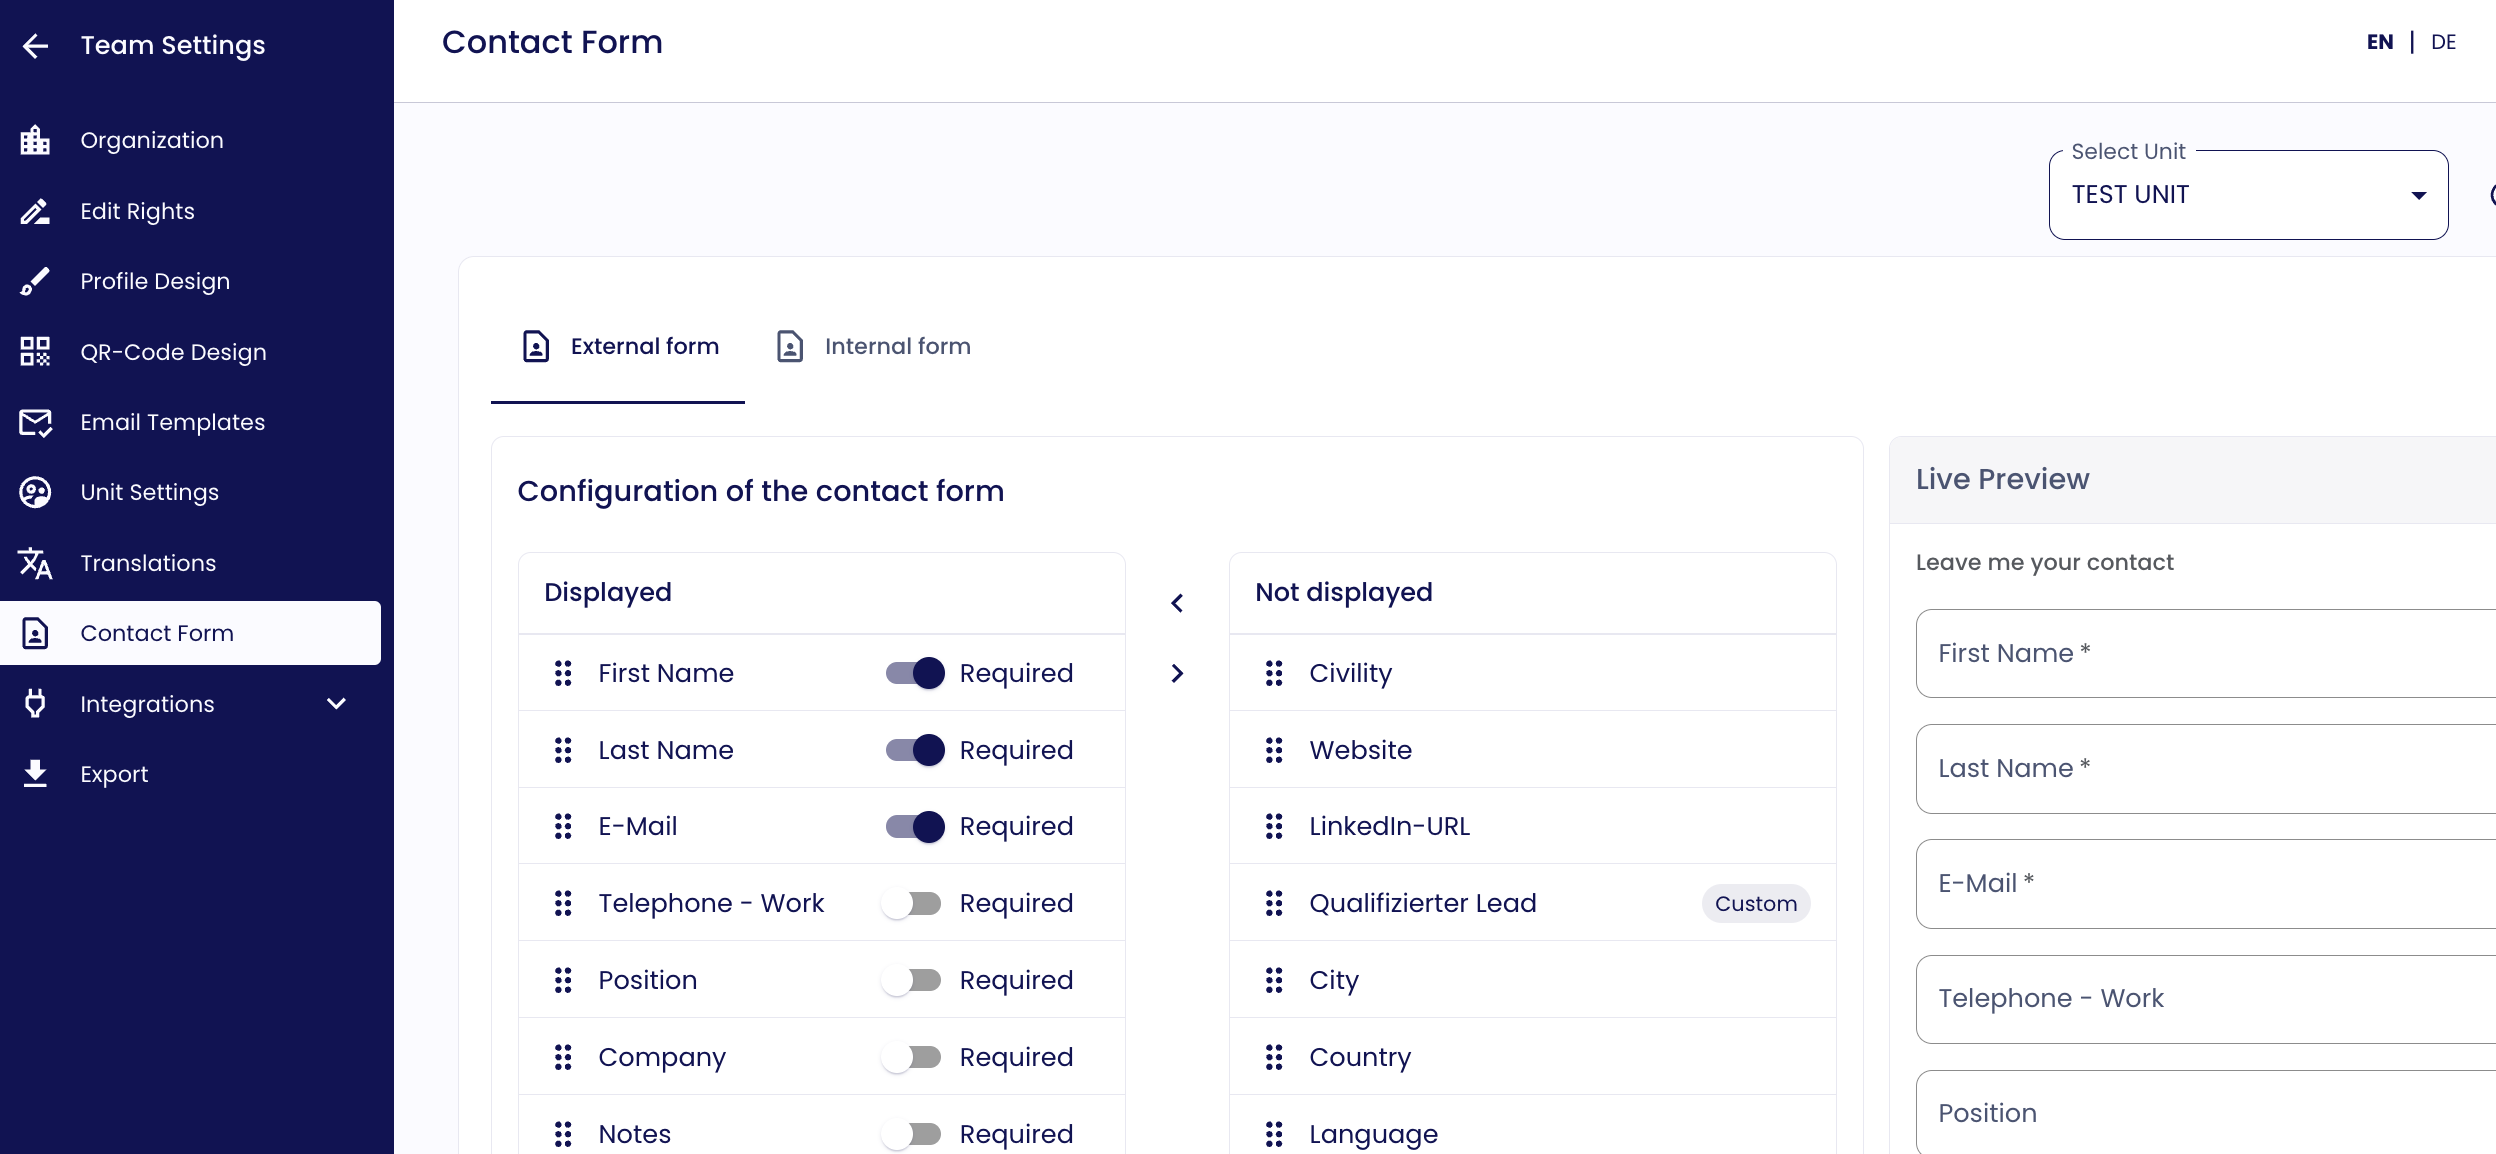Image resolution: width=2496 pixels, height=1154 pixels.
Task: Click the Profile Design brush icon
Action: point(35,281)
